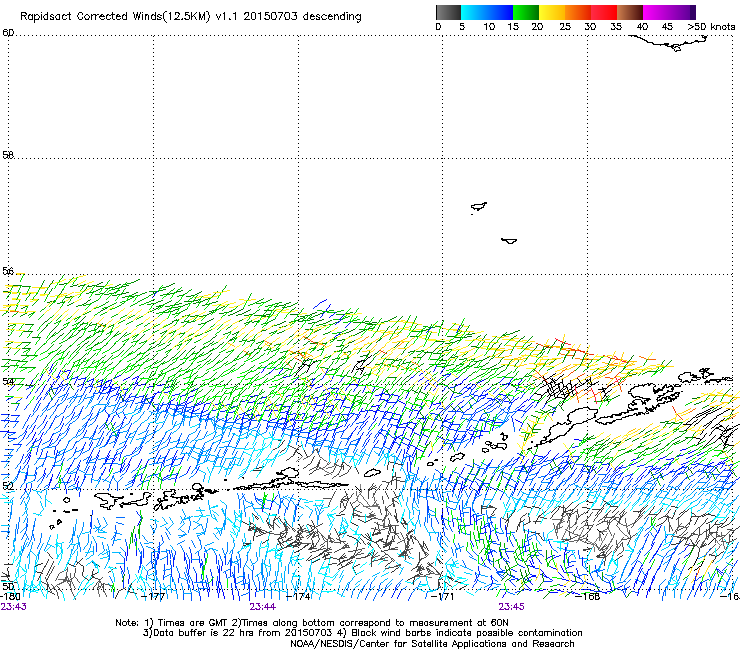Click the northern Pribilof island outline
This screenshot has height=650, width=740.
coord(479,207)
